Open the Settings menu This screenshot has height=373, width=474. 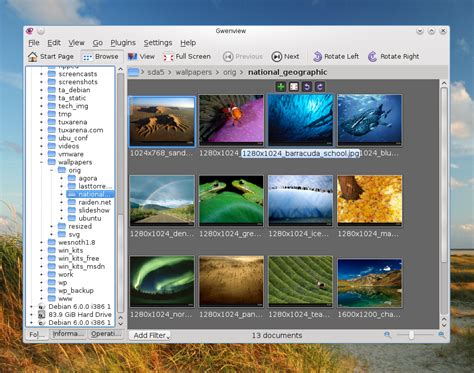(x=158, y=43)
